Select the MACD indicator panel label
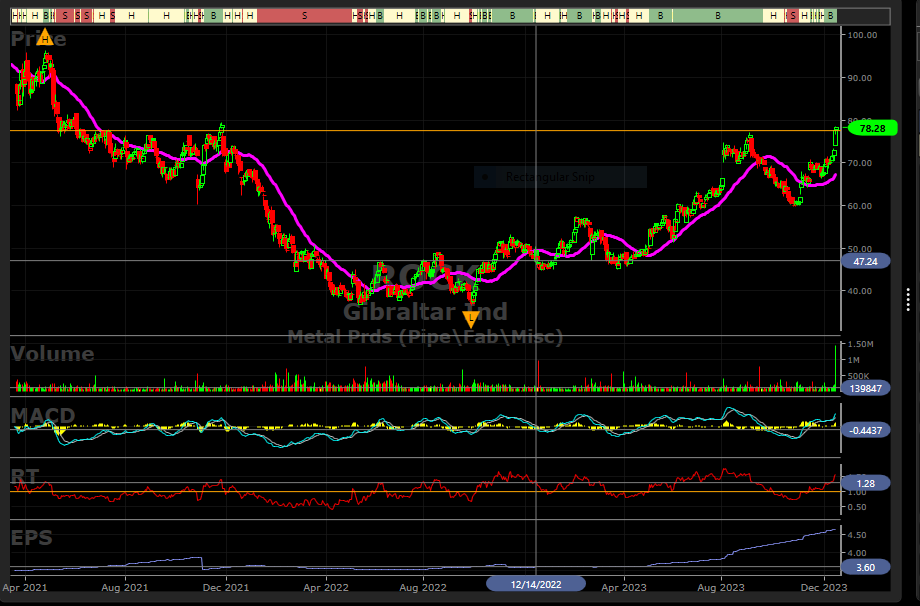The image size is (920, 606). point(42,415)
